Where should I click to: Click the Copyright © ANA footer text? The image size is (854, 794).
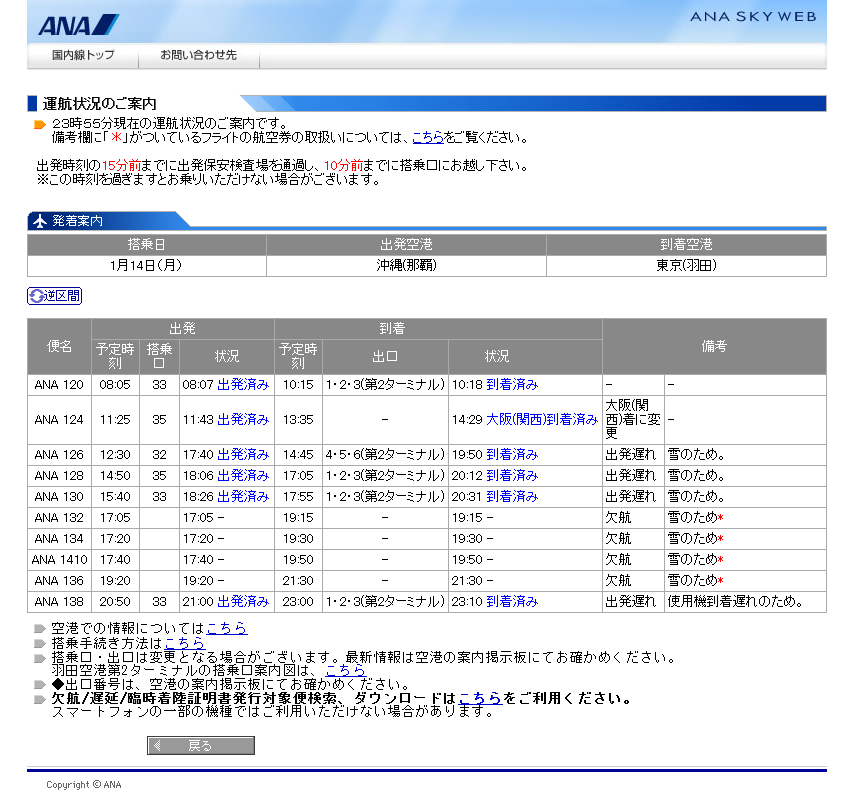pyautogui.click(x=84, y=784)
